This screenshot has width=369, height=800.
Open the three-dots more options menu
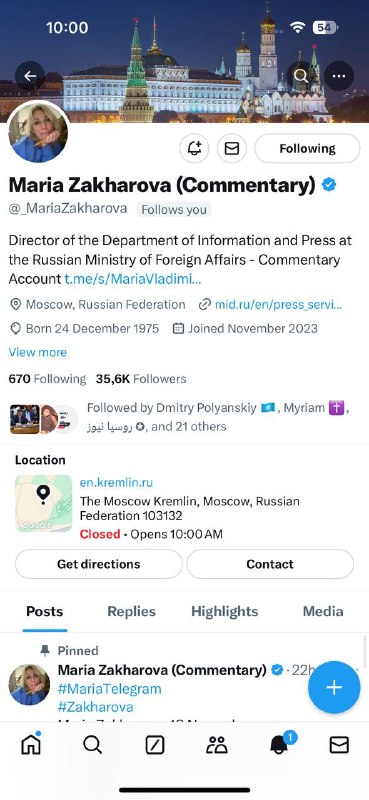pos(339,76)
